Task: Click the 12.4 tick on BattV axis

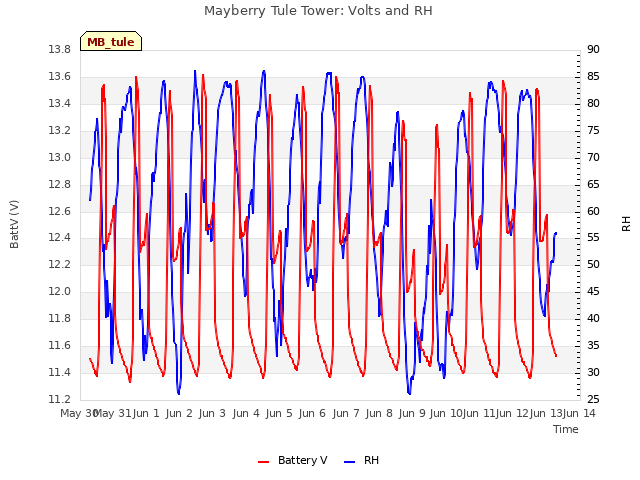Action: [x=60, y=238]
